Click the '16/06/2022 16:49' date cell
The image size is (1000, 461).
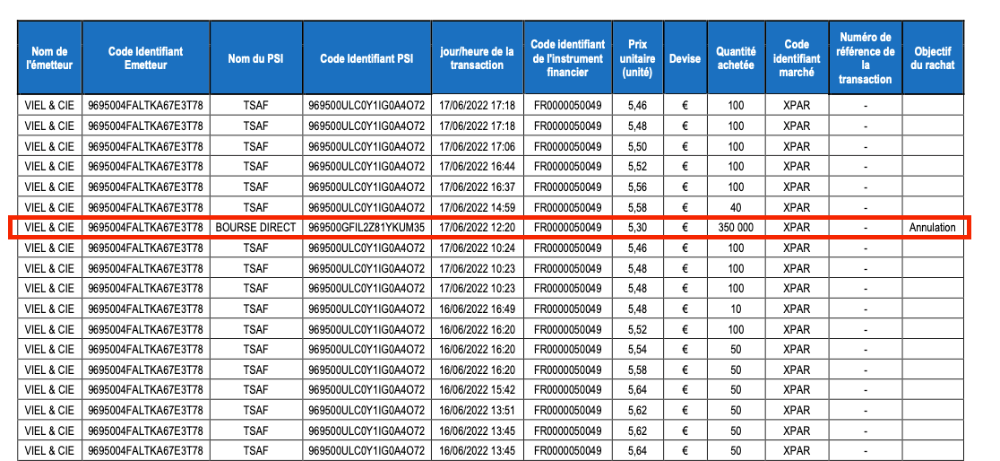477,308
